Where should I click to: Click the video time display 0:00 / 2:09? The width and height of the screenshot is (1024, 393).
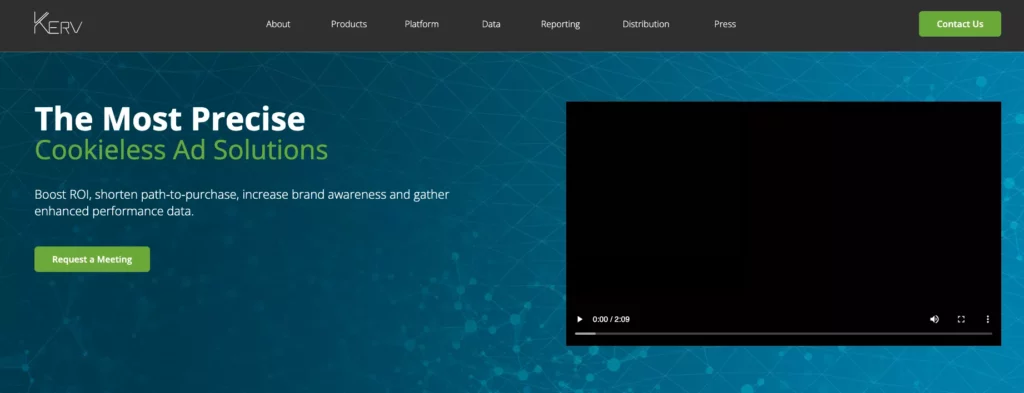(611, 319)
